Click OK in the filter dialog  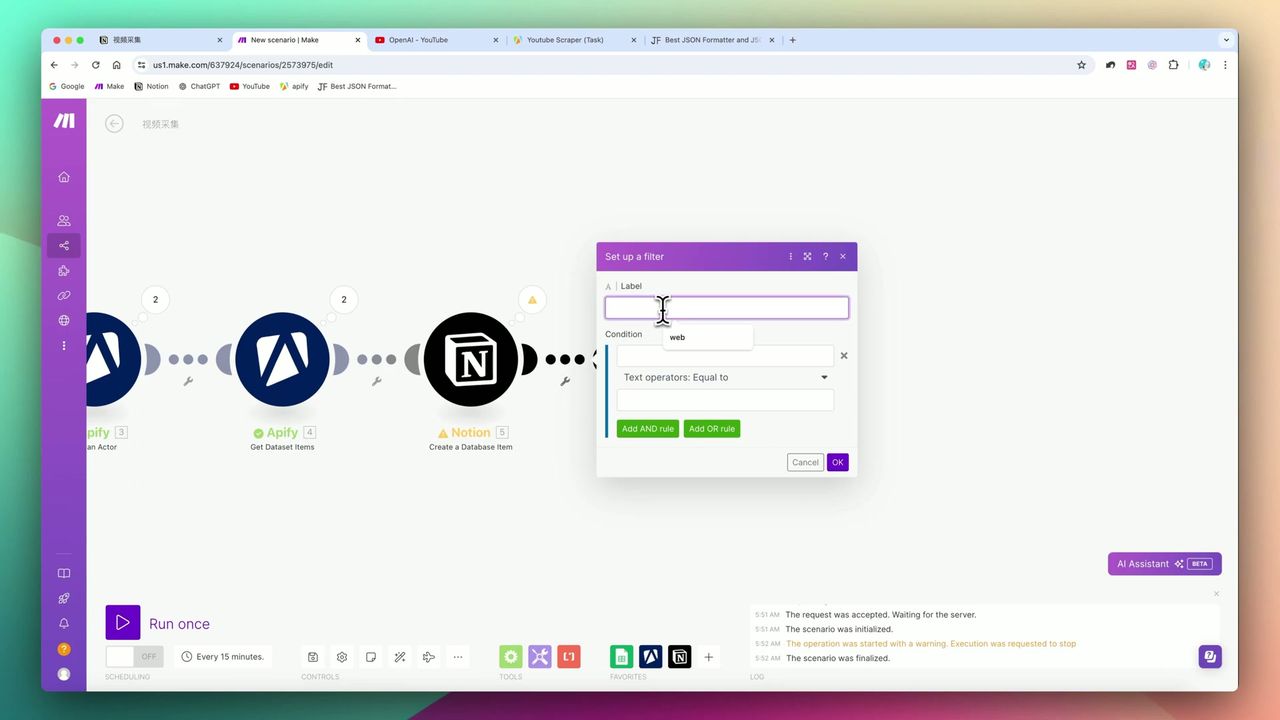[x=837, y=462]
